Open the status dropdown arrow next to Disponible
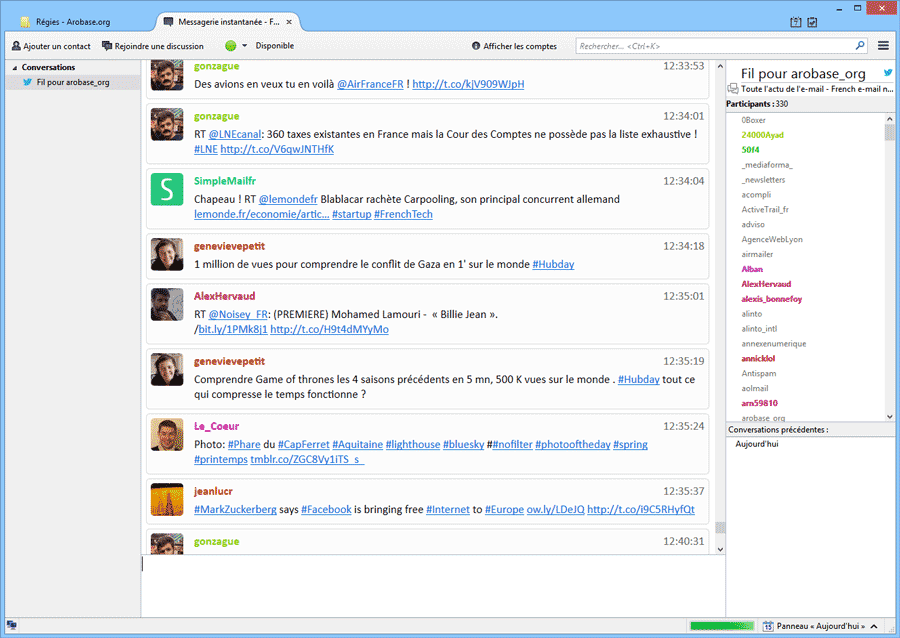This screenshot has width=900, height=638. (245, 45)
